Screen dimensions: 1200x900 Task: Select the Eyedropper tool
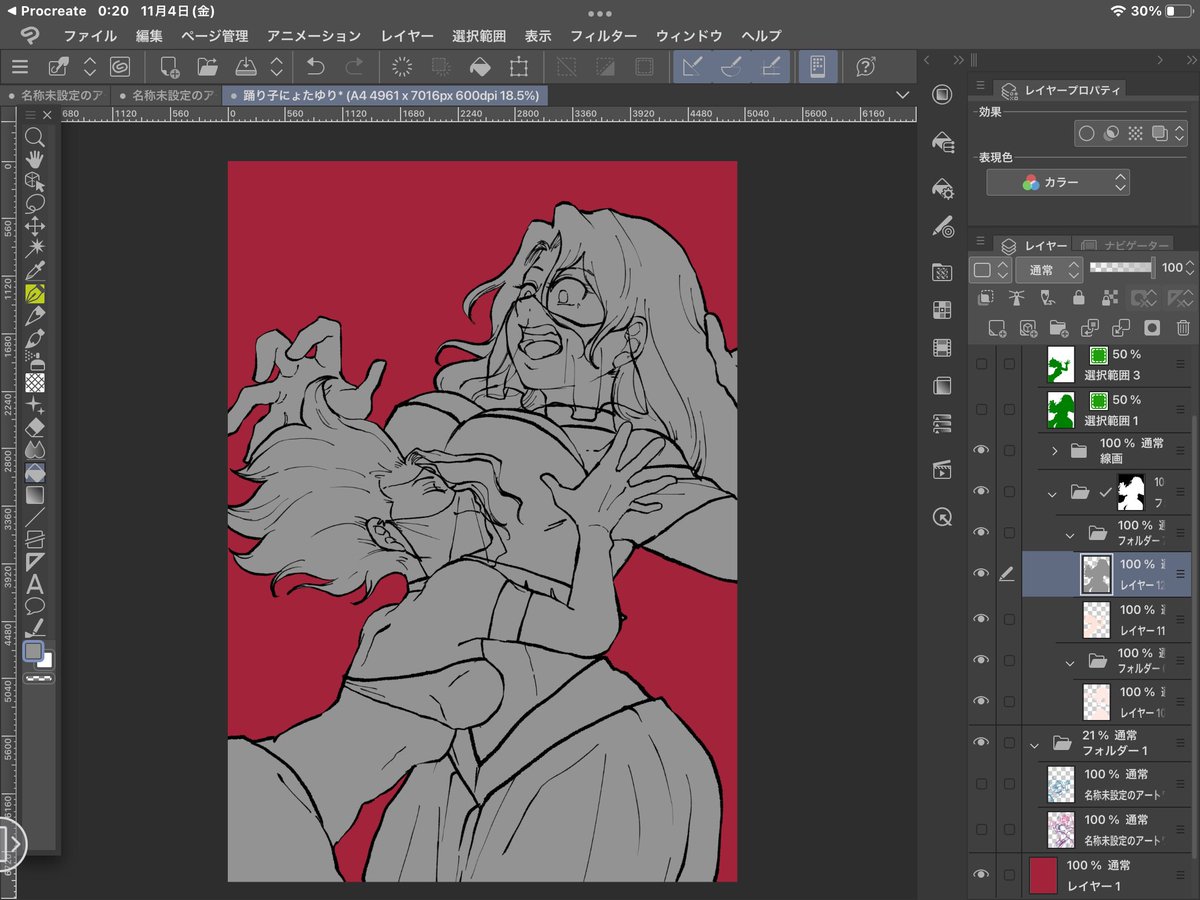[35, 271]
